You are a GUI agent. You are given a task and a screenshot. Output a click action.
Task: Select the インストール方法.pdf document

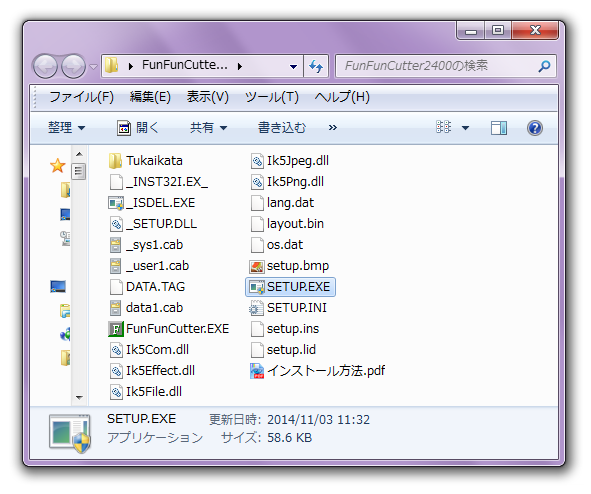317,371
